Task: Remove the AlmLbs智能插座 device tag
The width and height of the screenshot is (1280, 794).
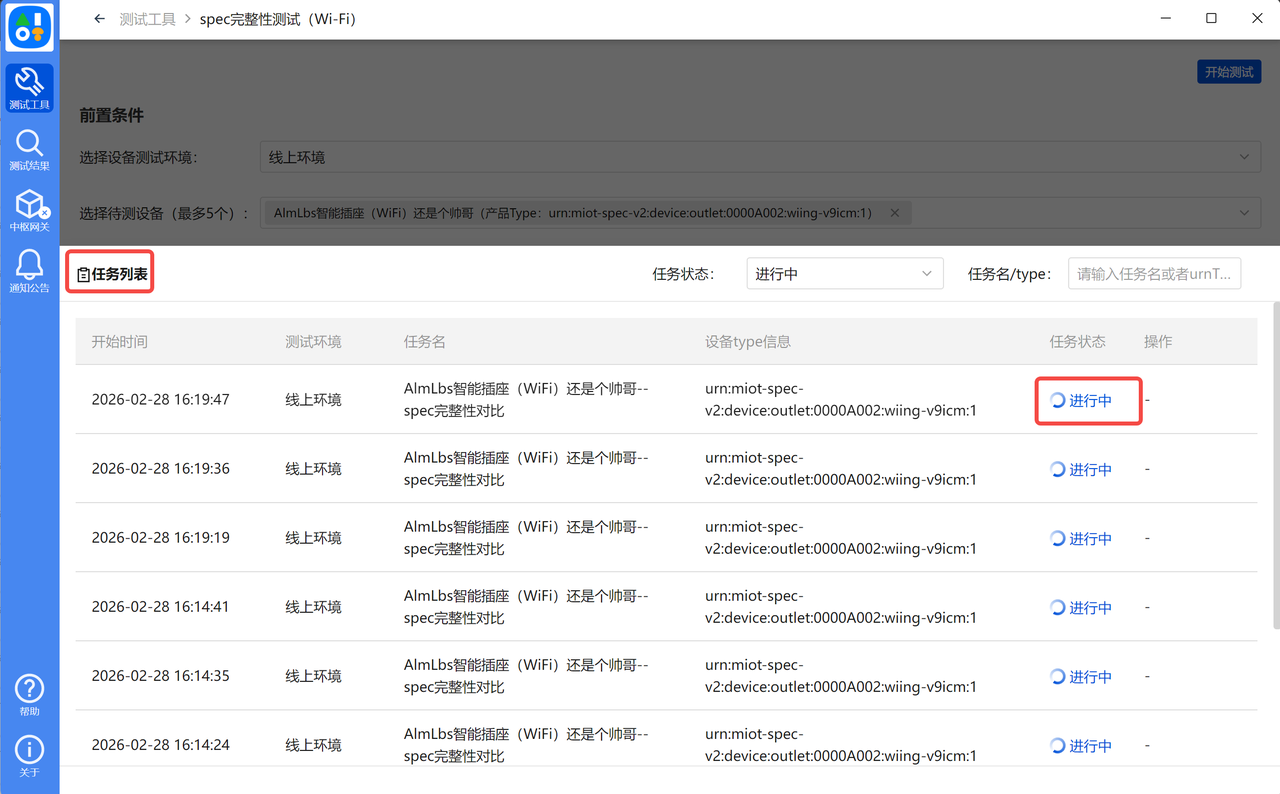Action: coord(895,213)
